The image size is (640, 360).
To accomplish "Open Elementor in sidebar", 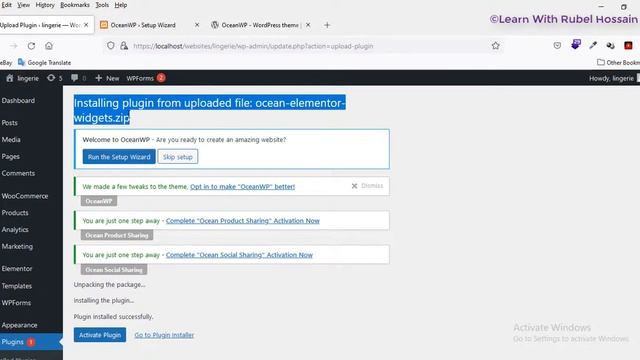I will coord(17,269).
